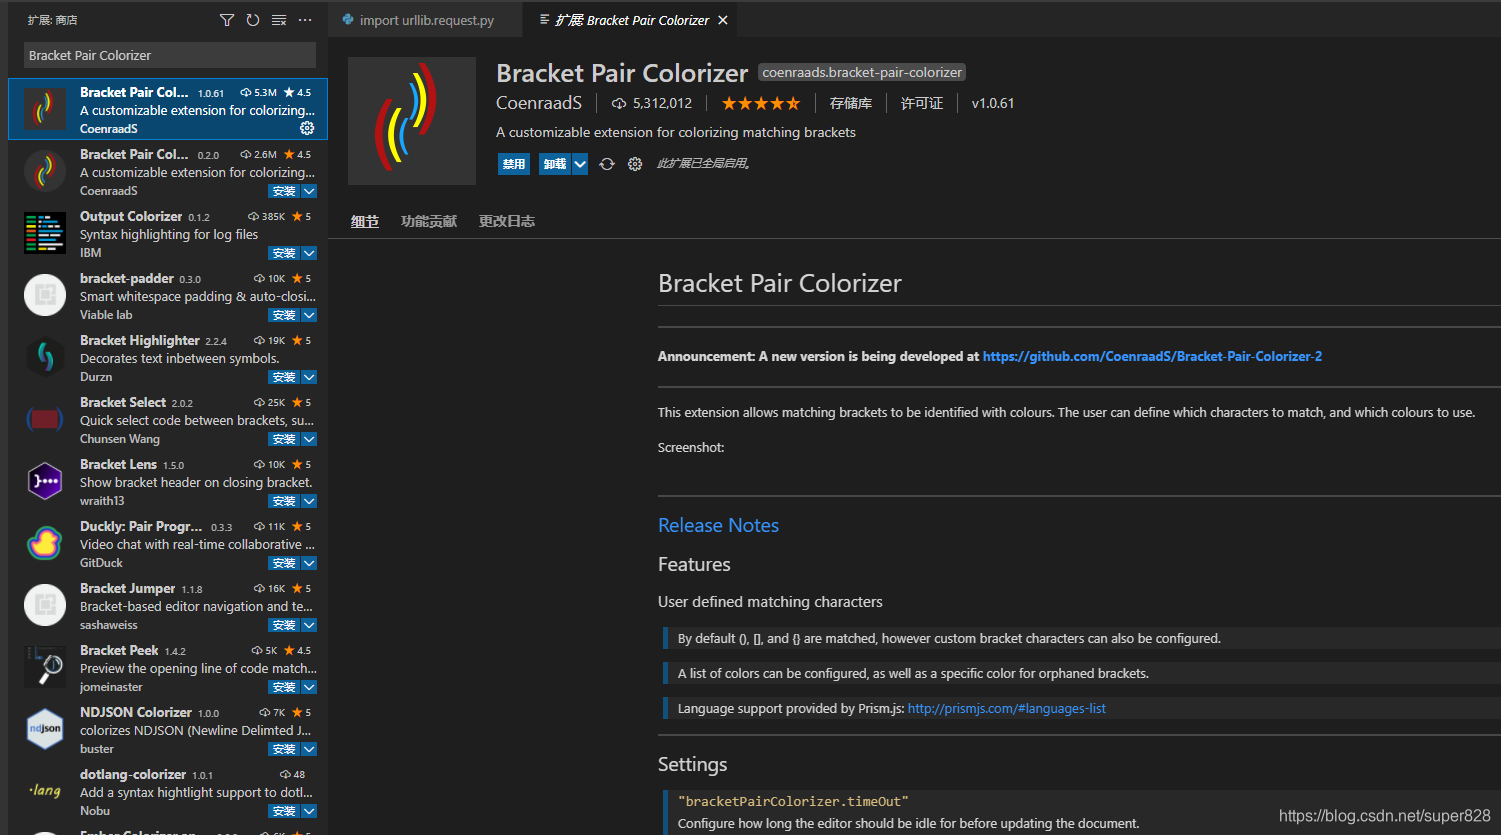Open the import urllib.request.py editor tab
The width and height of the screenshot is (1501, 835).
point(424,19)
